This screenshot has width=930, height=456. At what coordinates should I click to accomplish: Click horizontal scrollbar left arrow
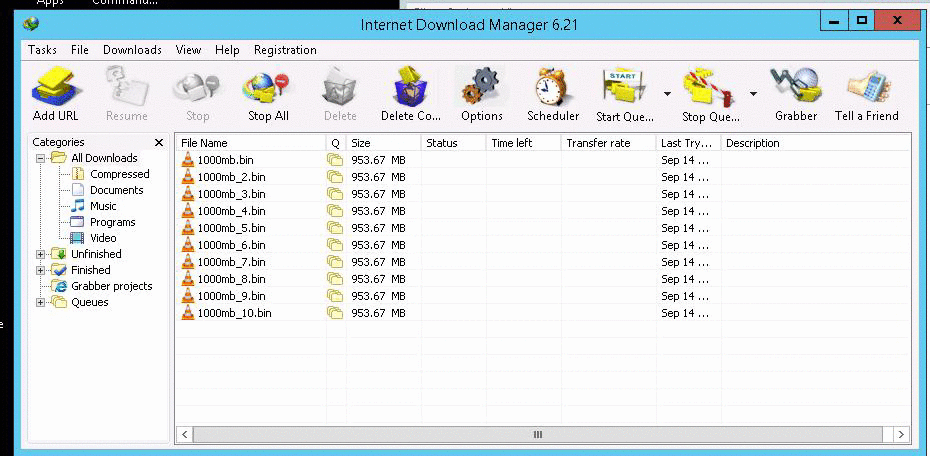184,435
